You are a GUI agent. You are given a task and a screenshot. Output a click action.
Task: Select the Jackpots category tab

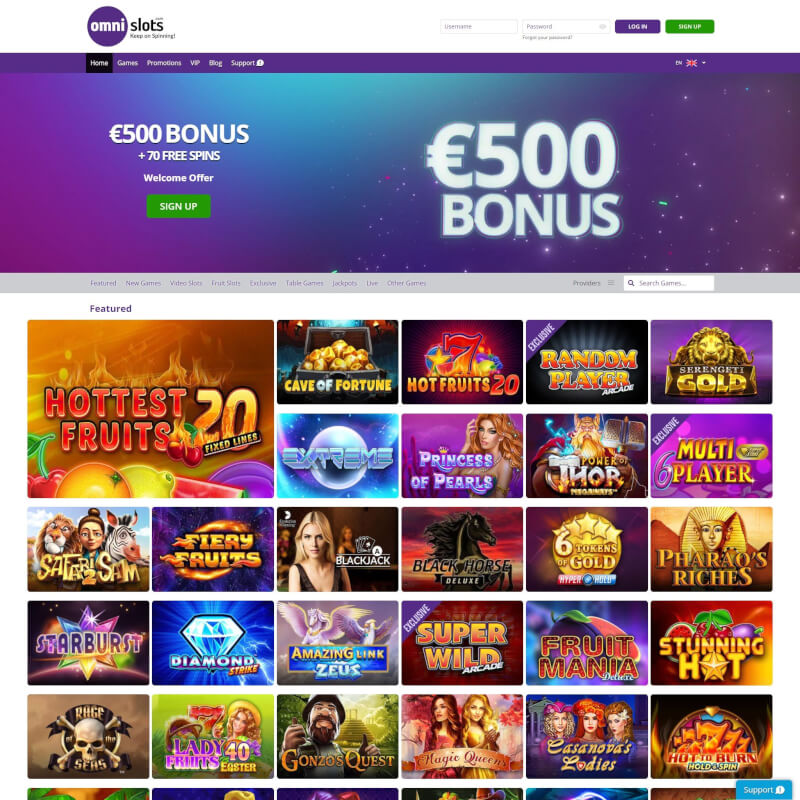344,283
